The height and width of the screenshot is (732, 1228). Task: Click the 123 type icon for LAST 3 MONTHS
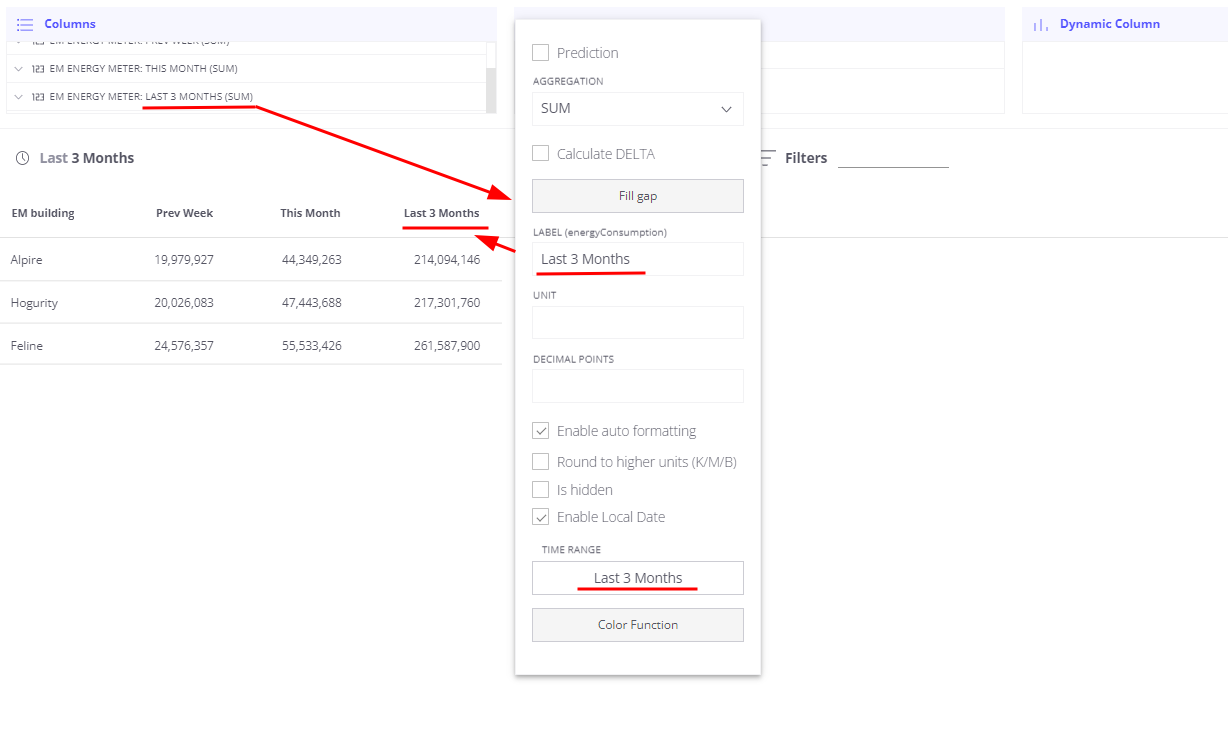(38, 97)
